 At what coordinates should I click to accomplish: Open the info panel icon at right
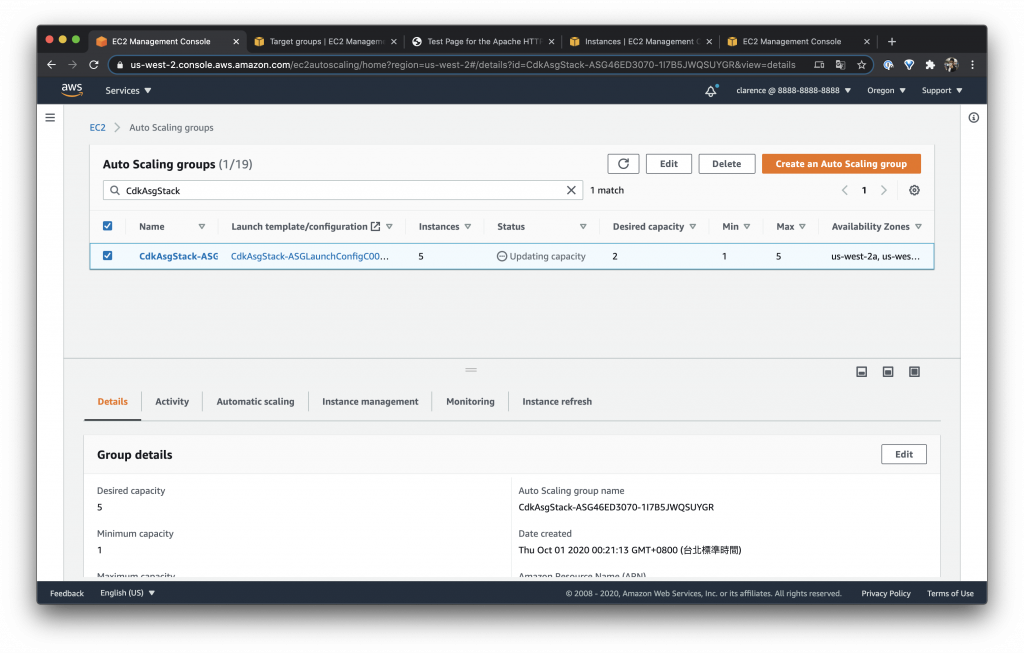(974, 118)
